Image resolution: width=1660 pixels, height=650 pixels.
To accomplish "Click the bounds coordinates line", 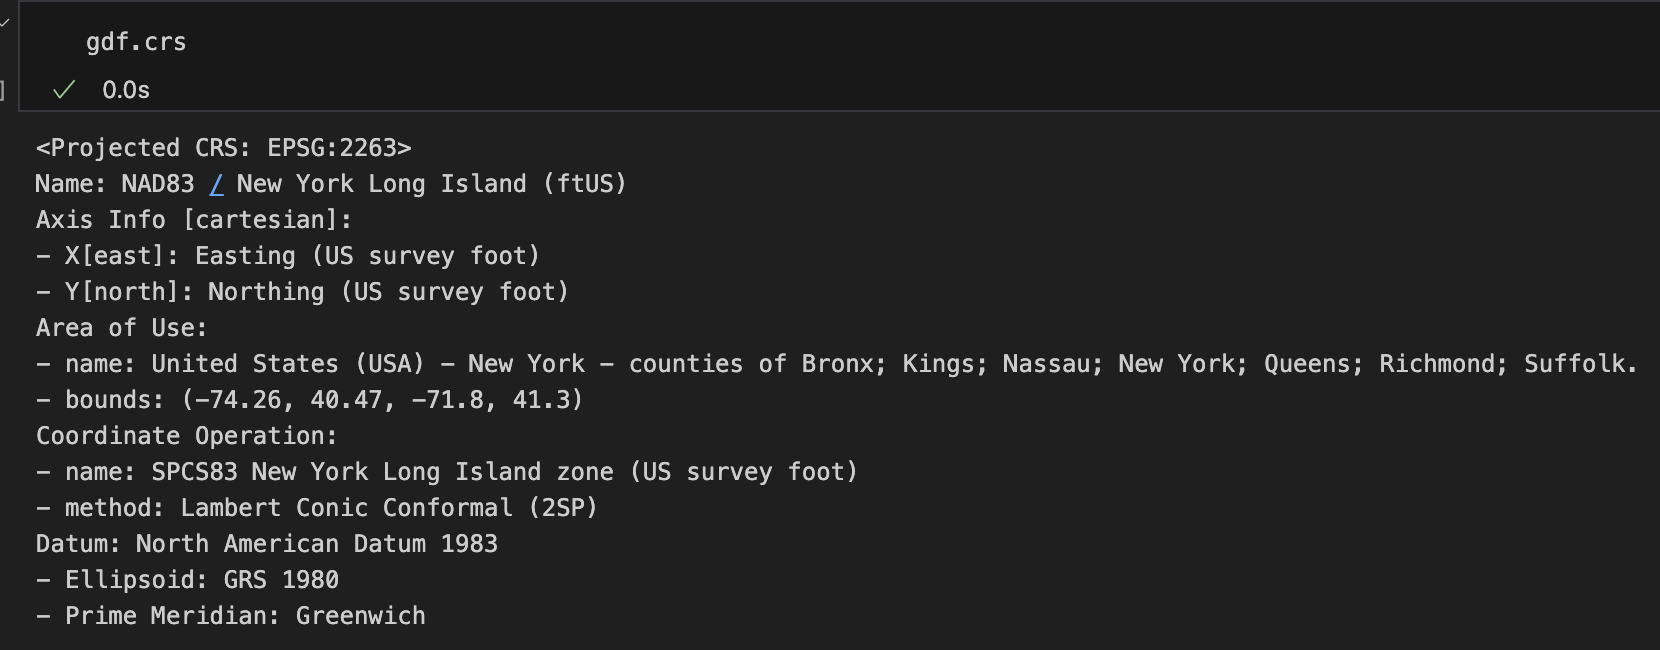I will coord(309,400).
